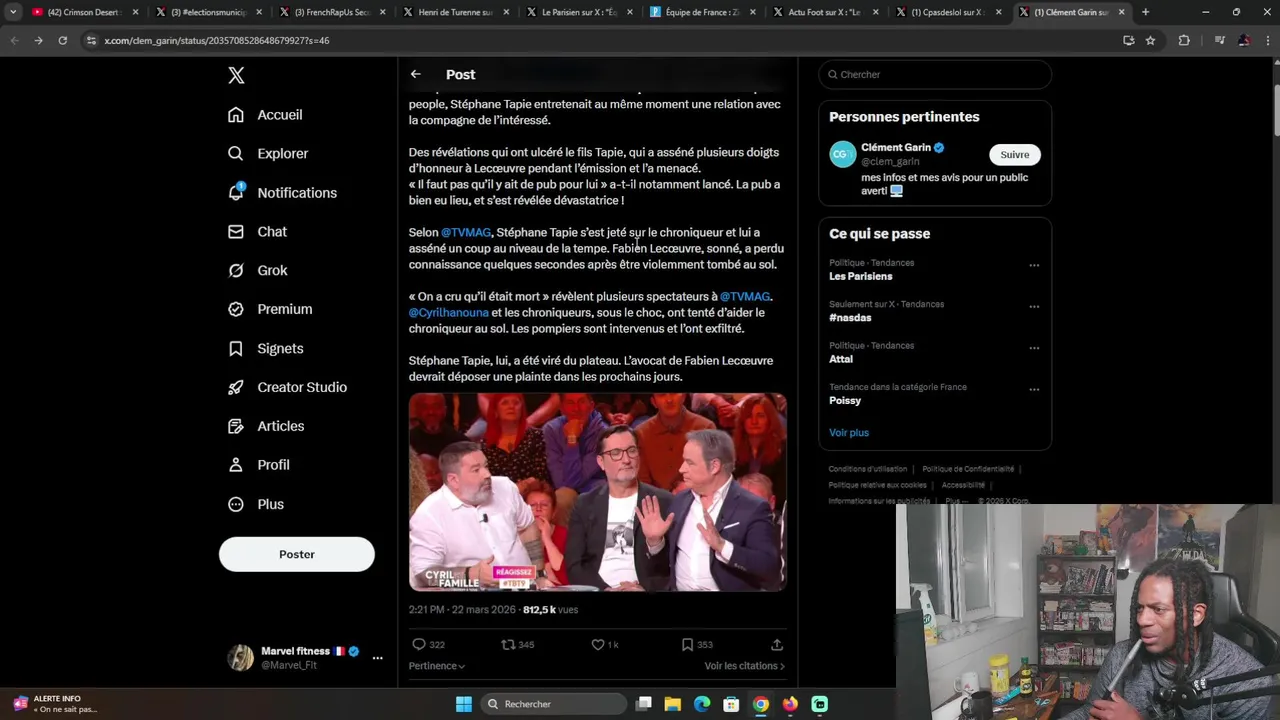Open the Windows Start menu
This screenshot has width=1280, height=720.
[x=464, y=704]
